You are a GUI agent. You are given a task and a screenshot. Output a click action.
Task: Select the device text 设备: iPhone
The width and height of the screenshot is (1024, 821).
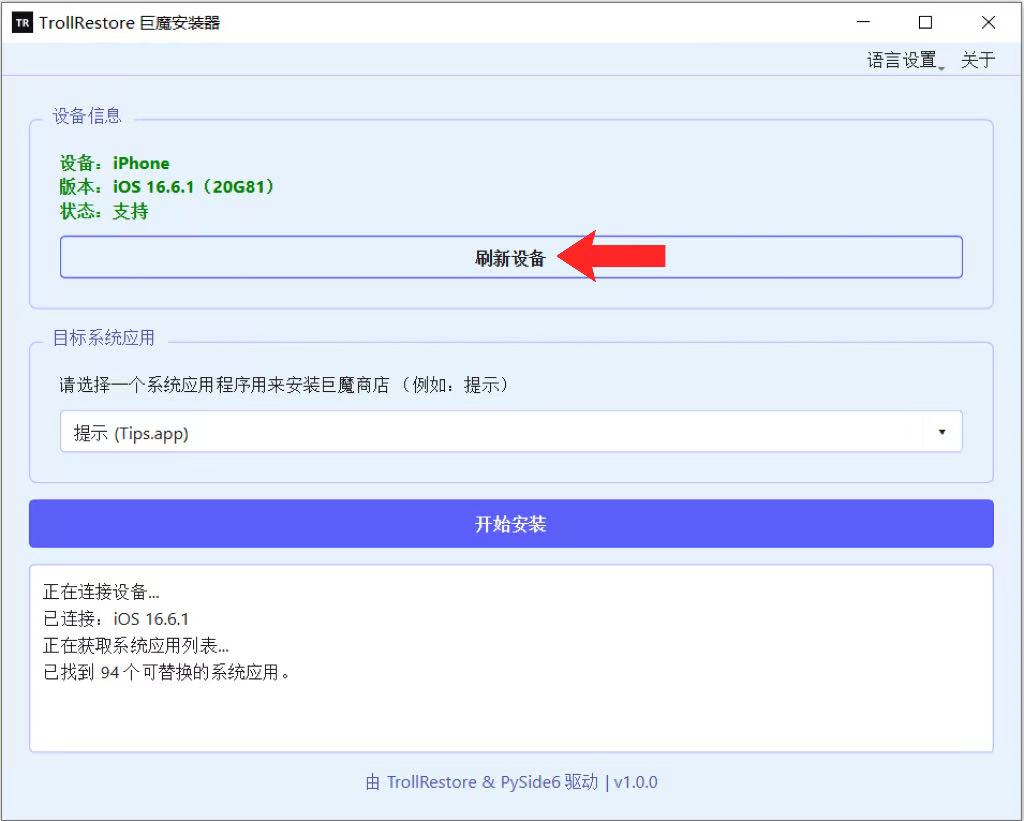114,163
